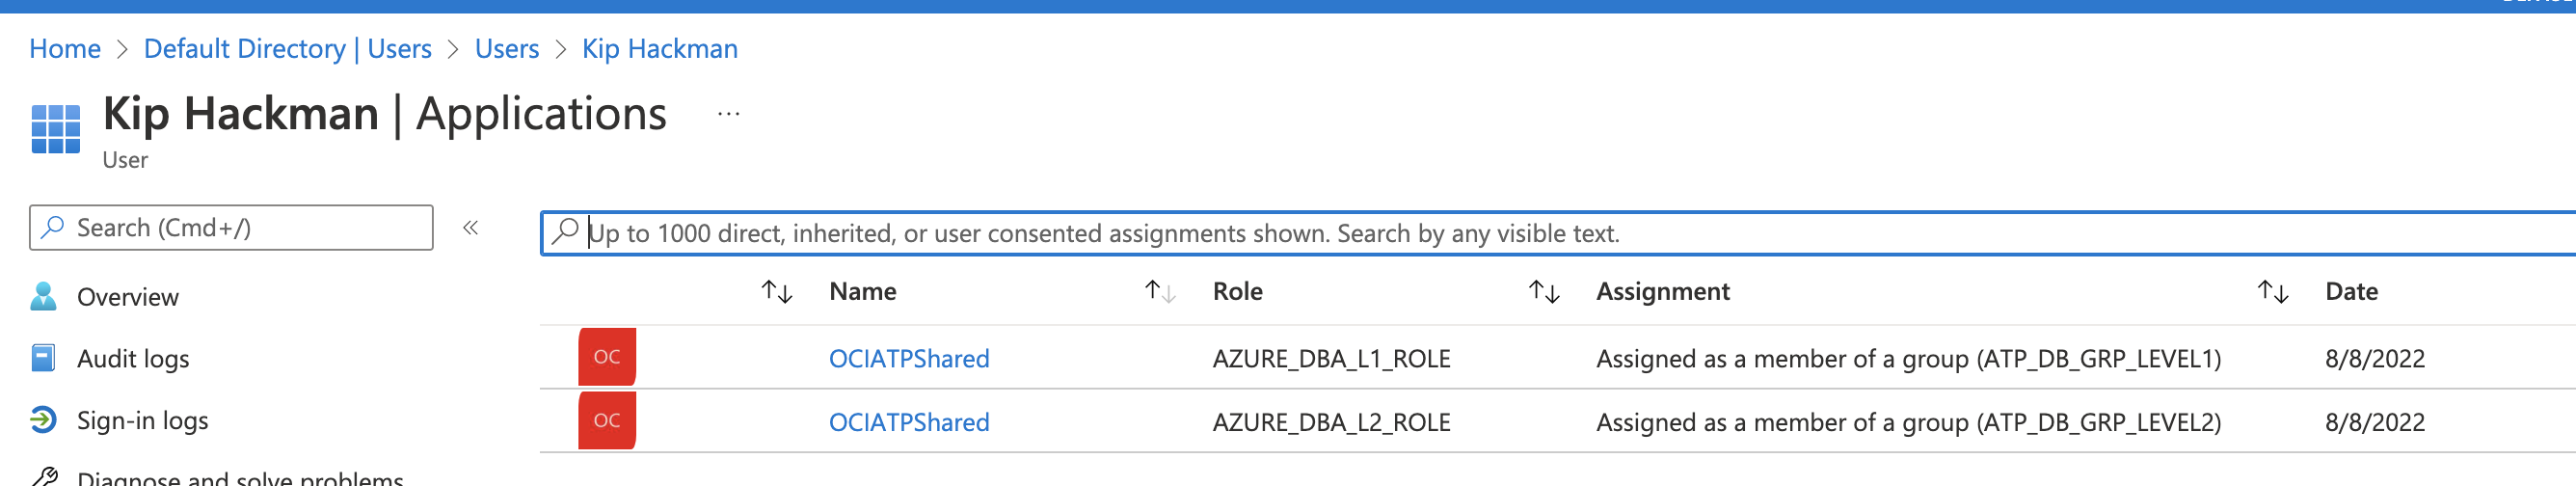The height and width of the screenshot is (486, 2576).
Task: Sort using arrows left of Date column
Action: click(x=2272, y=292)
